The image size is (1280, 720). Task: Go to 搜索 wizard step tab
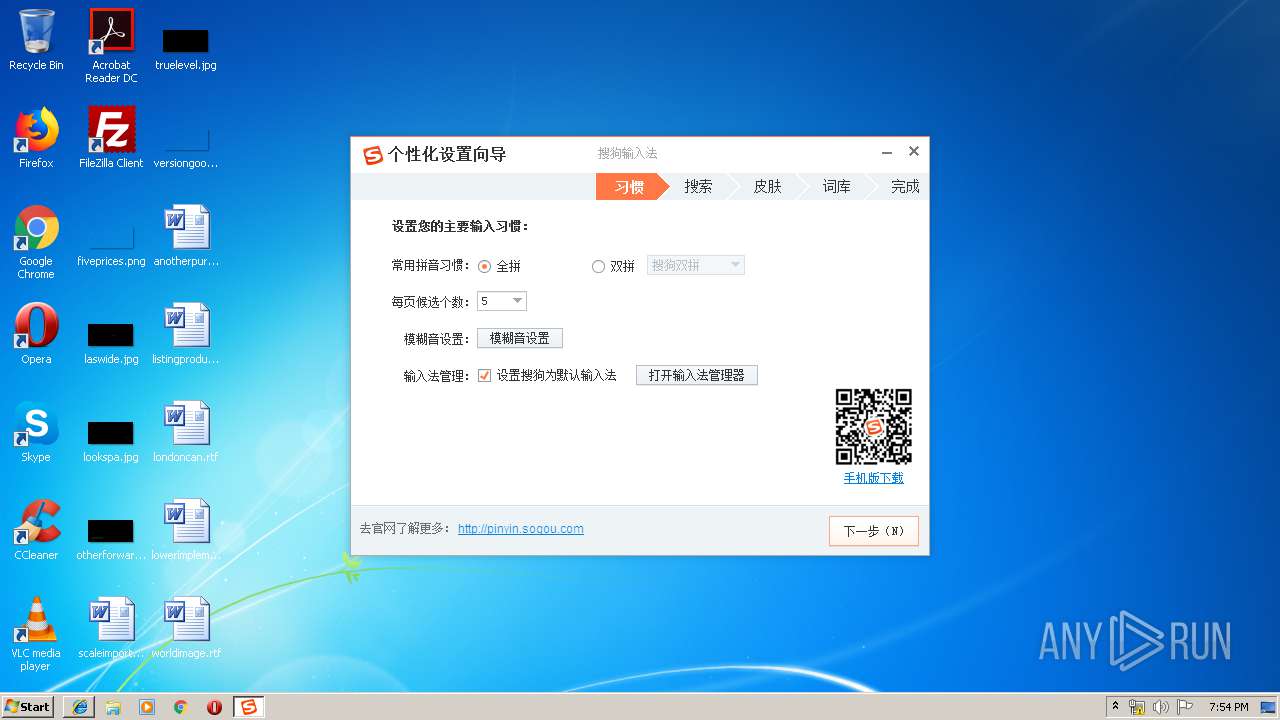698,187
